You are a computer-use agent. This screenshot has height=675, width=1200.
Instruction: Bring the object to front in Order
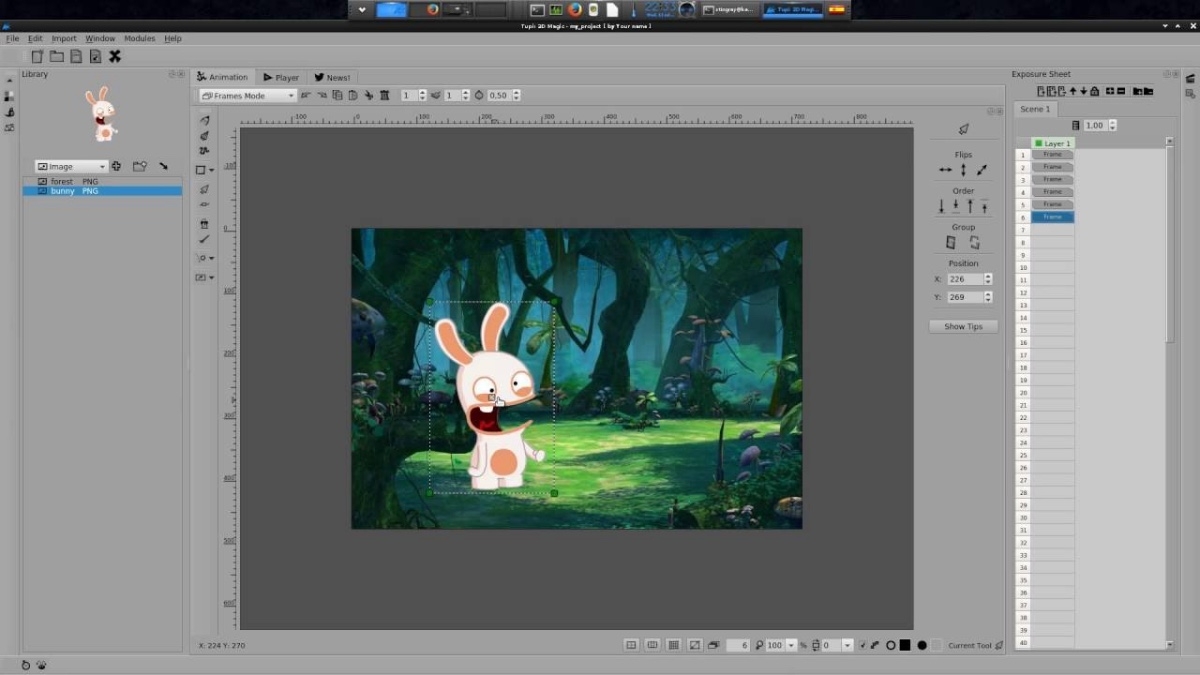(985, 206)
